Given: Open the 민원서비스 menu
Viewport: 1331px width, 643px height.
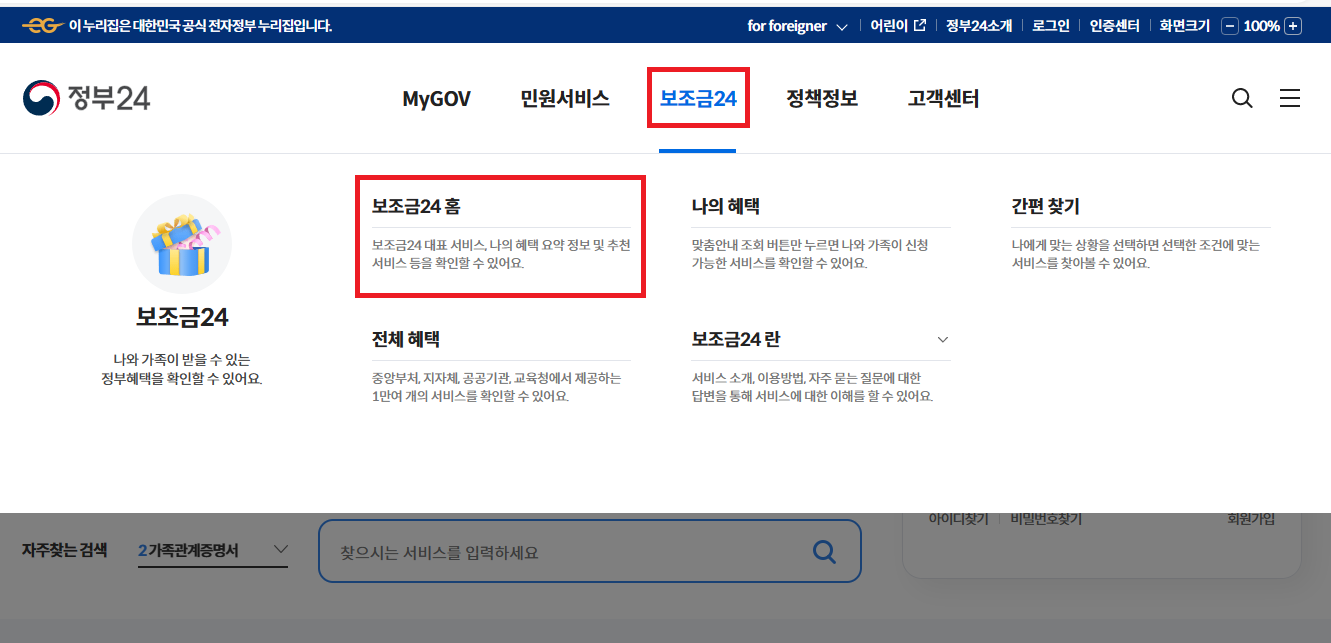Looking at the screenshot, I should [x=565, y=98].
